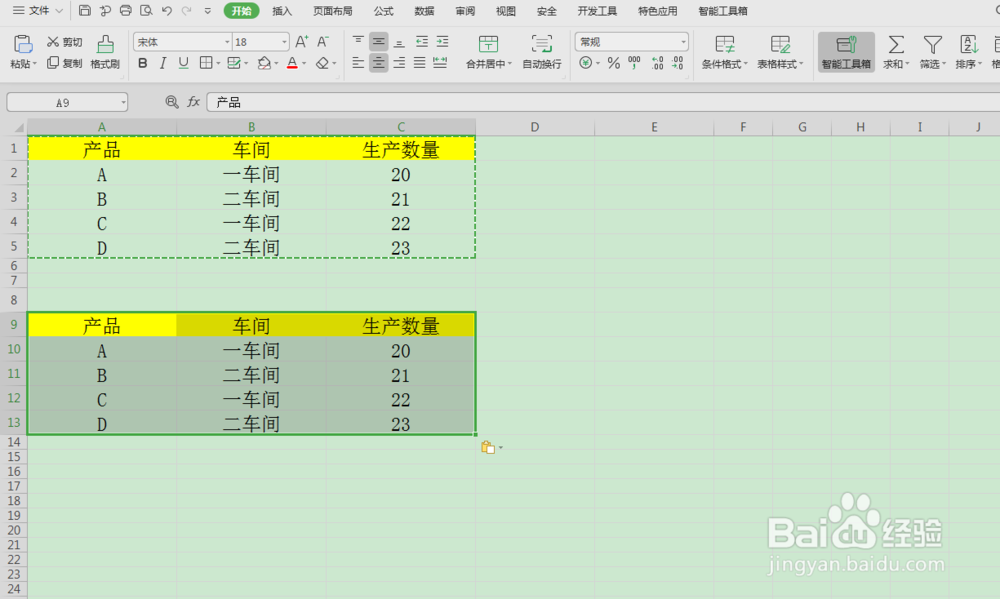
Task: Click the 粘贴 paste button
Action: click(23, 52)
